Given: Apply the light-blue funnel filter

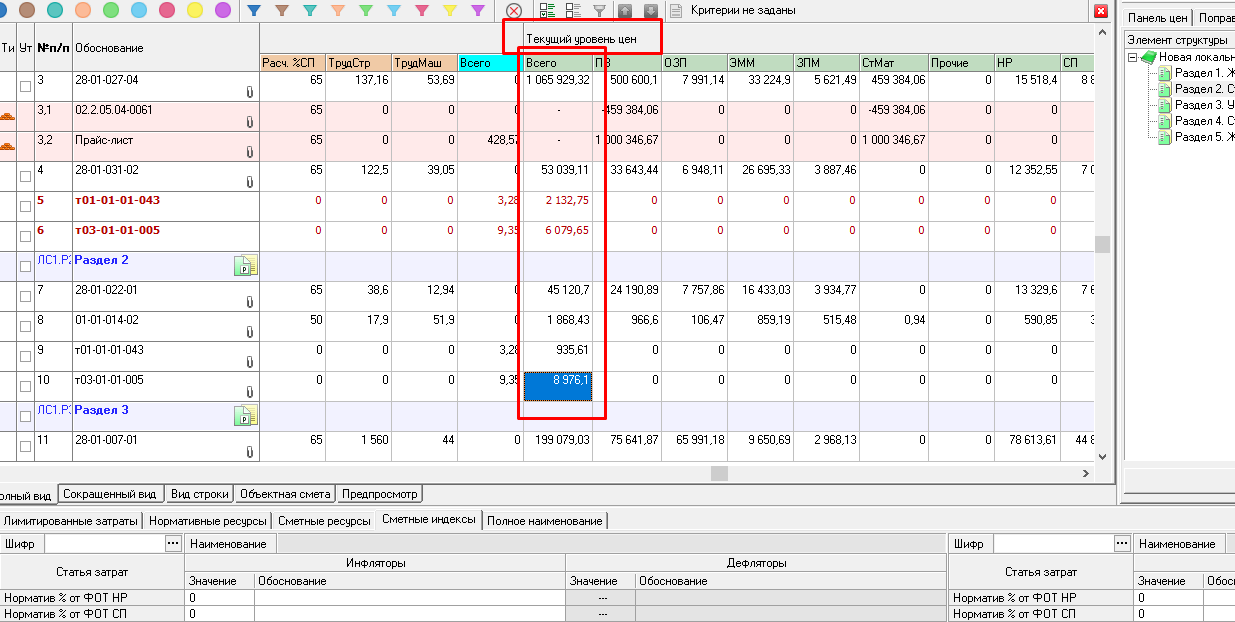Looking at the screenshot, I should click(x=394, y=11).
